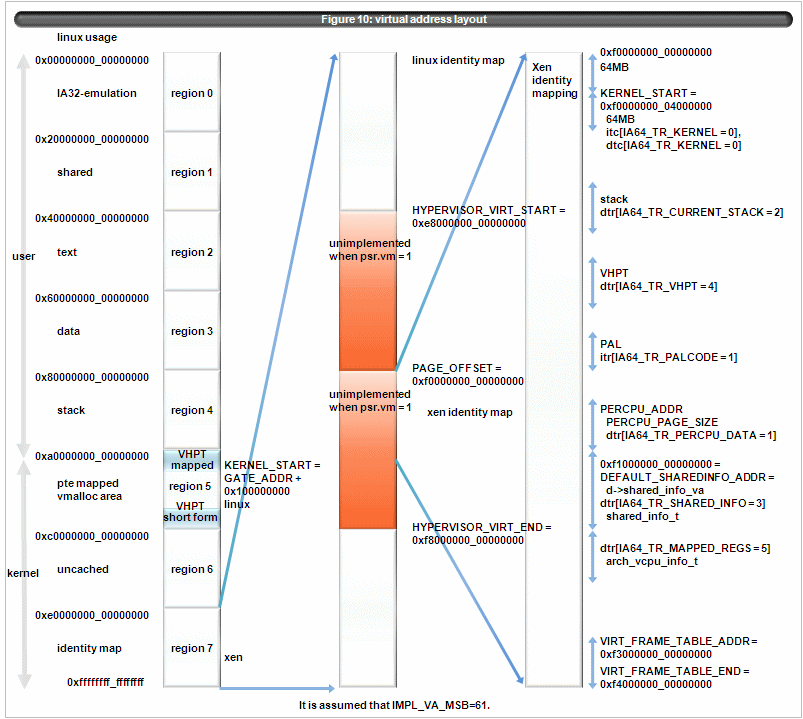Click the "region 2" box label
803x719 pixels.
[x=192, y=252]
